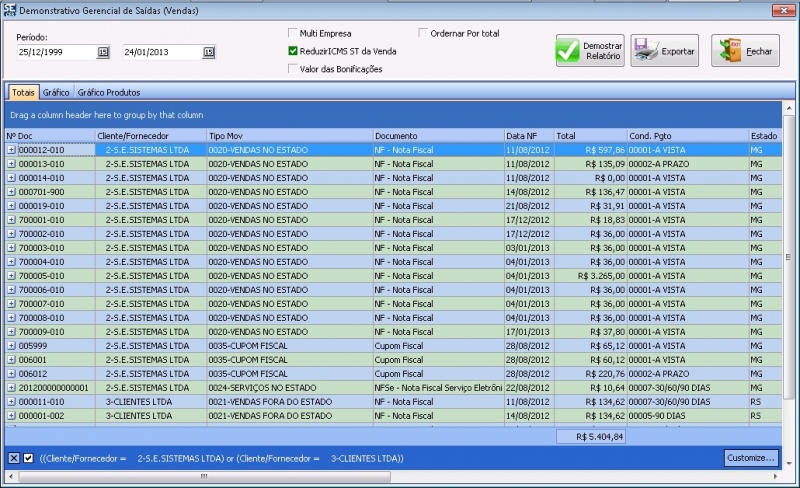
Task: Expand the row with document 700005-010
Action: (12, 276)
